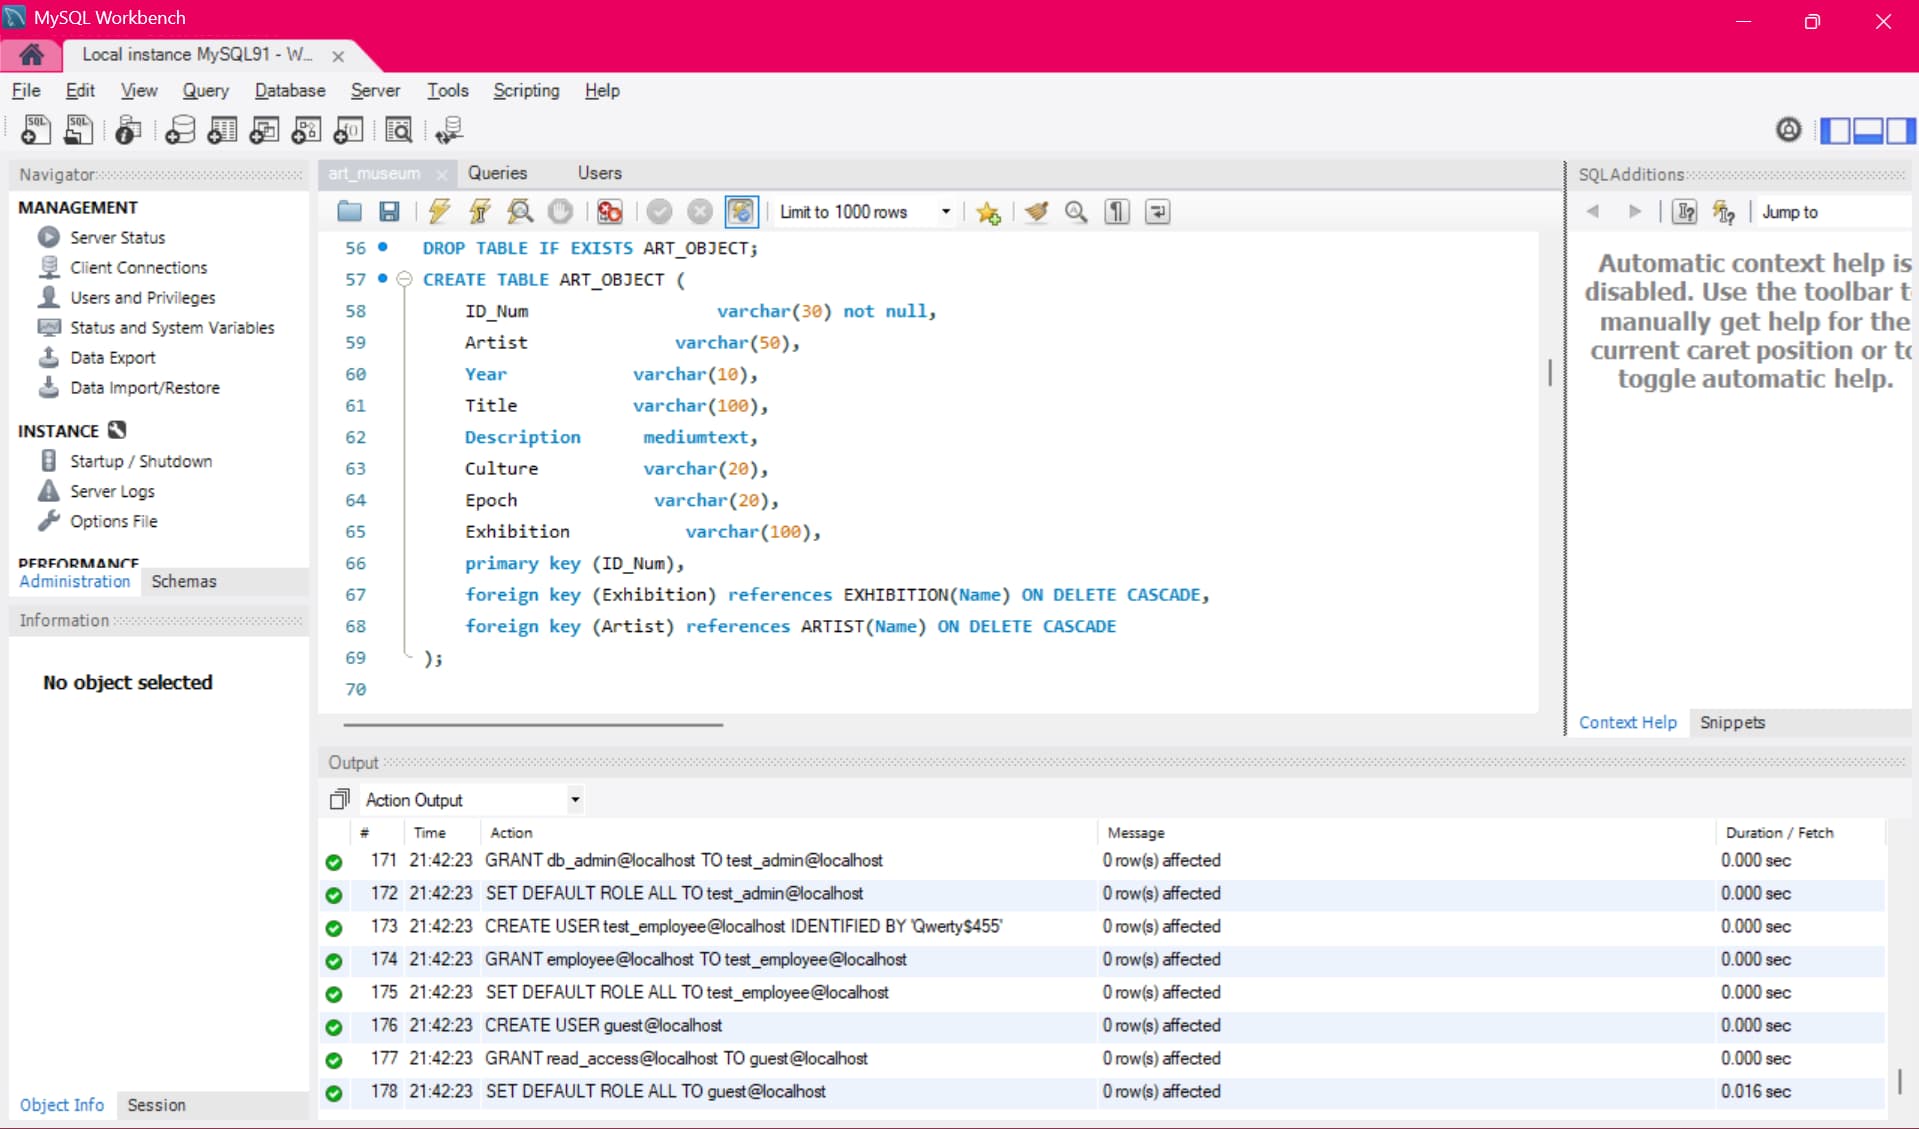Search table data magnifier icon
Viewport: 1919px width, 1129px height.
[x=398, y=130]
